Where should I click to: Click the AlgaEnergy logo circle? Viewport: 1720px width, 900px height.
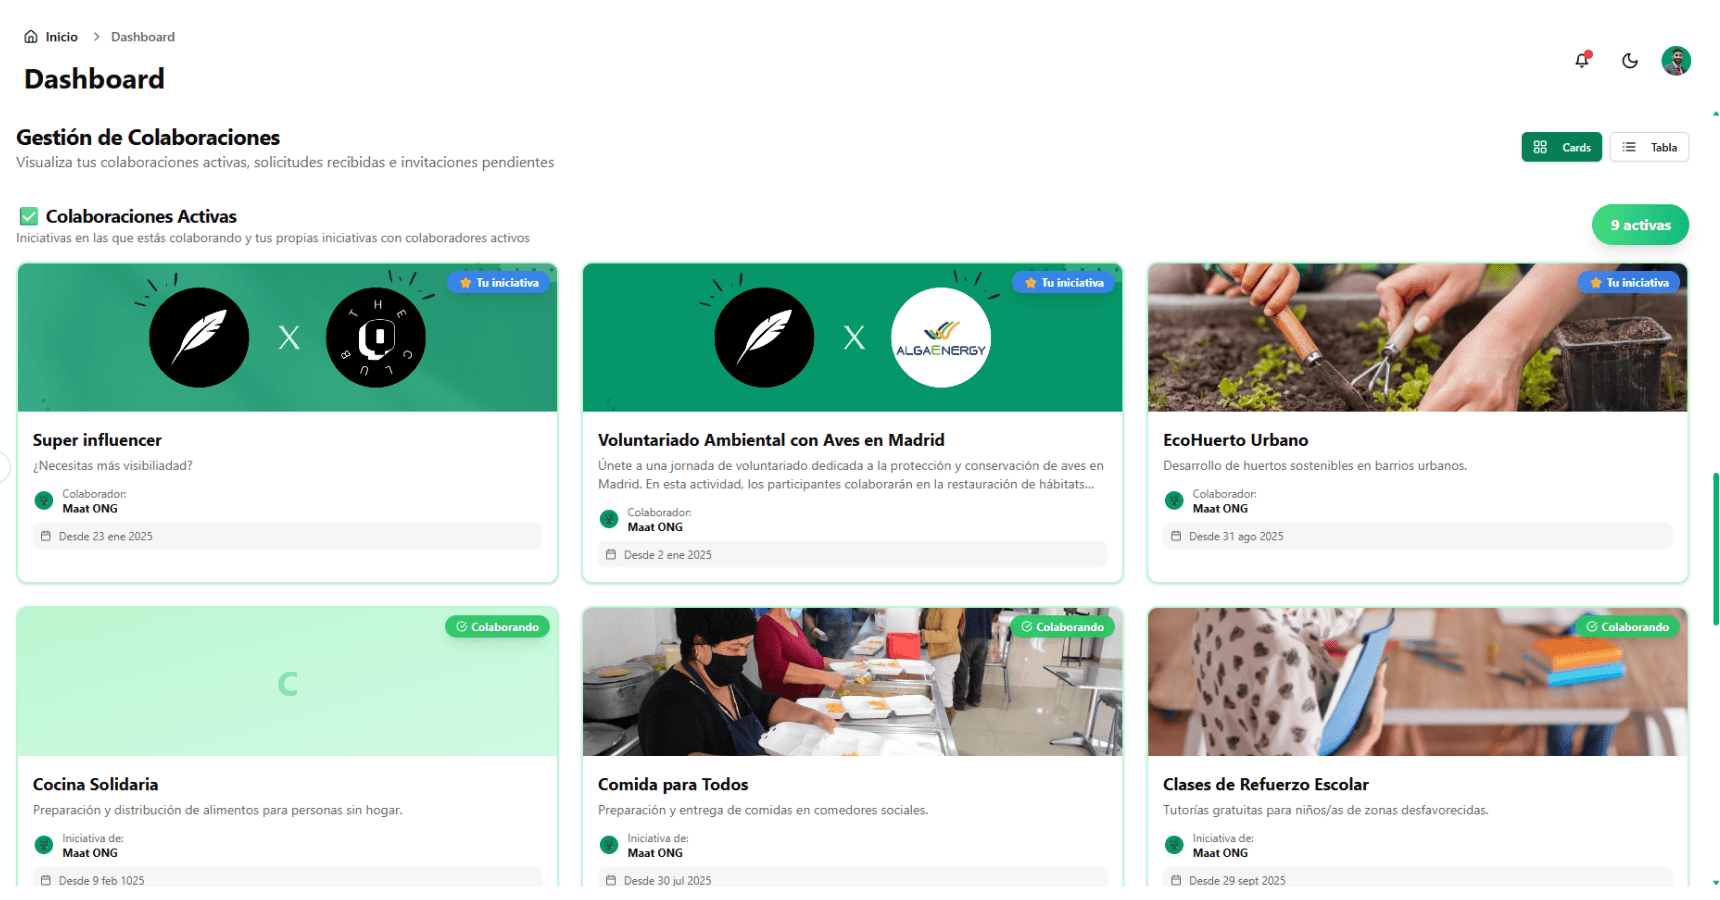(x=941, y=338)
